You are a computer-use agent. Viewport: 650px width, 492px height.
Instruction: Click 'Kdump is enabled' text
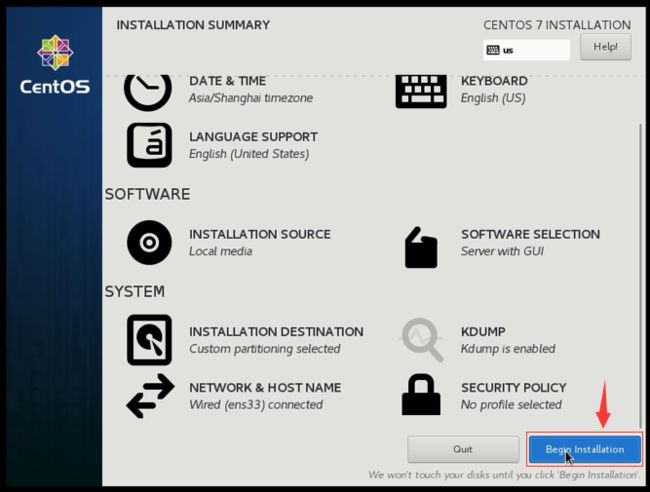click(508, 349)
